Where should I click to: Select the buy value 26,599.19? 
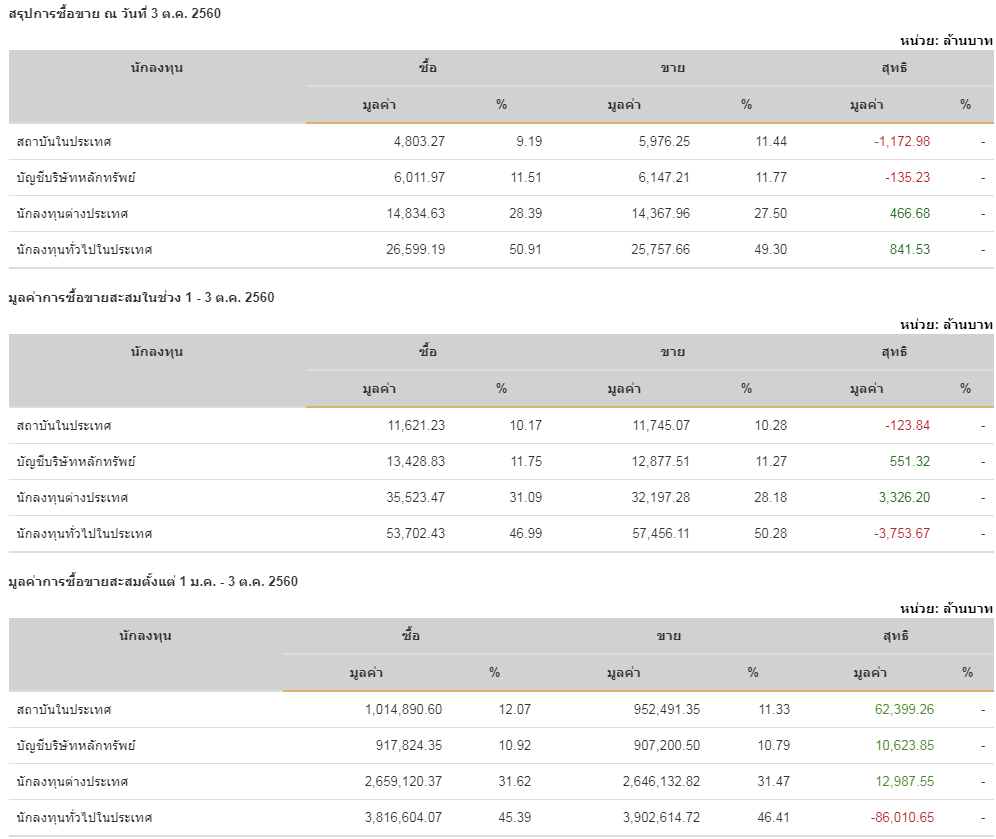coord(408,249)
